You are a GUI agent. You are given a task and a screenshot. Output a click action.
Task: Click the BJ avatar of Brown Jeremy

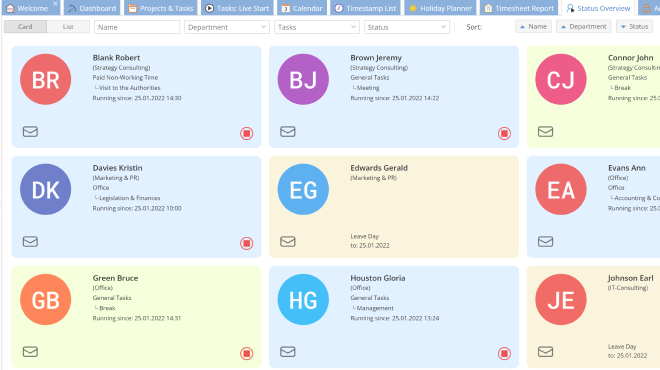(303, 79)
